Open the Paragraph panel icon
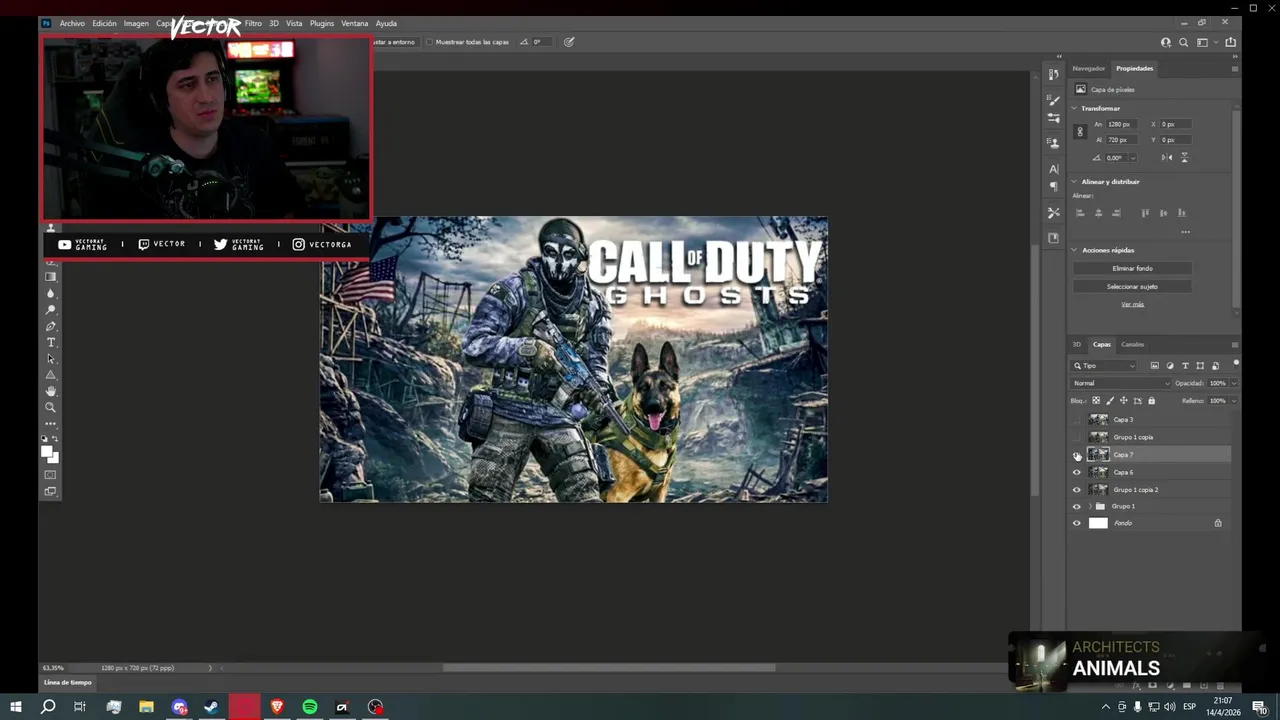1280x720 pixels. point(1053,187)
